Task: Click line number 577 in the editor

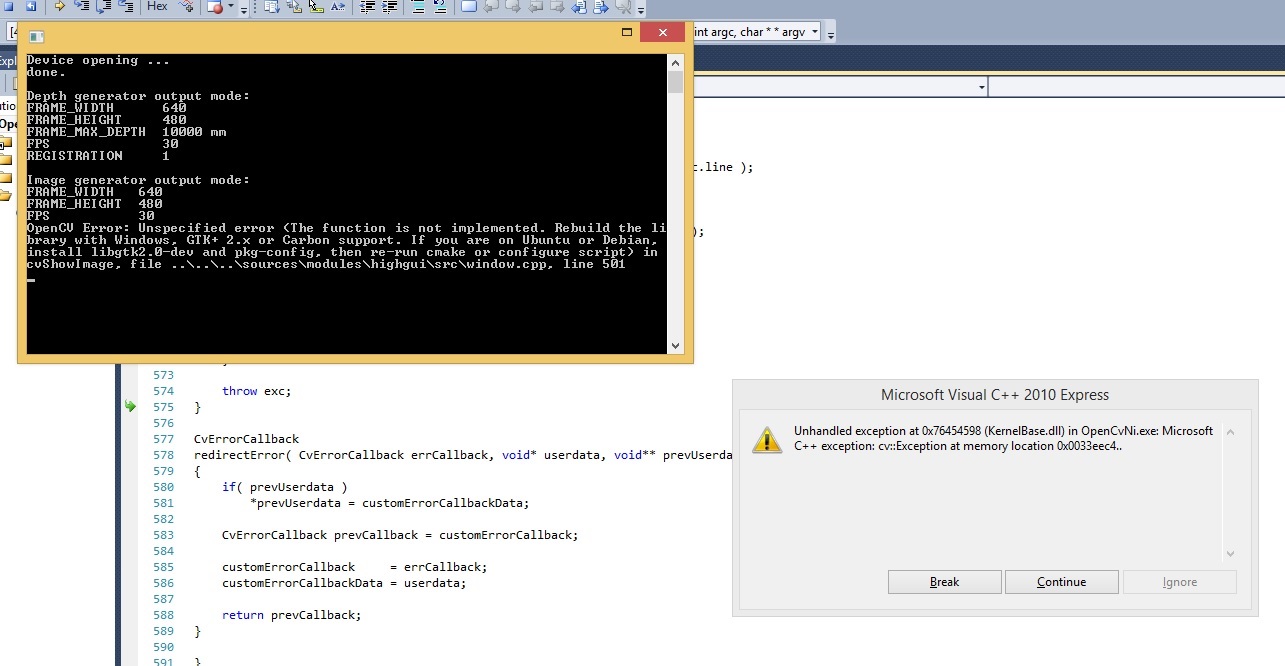Action: (x=163, y=439)
